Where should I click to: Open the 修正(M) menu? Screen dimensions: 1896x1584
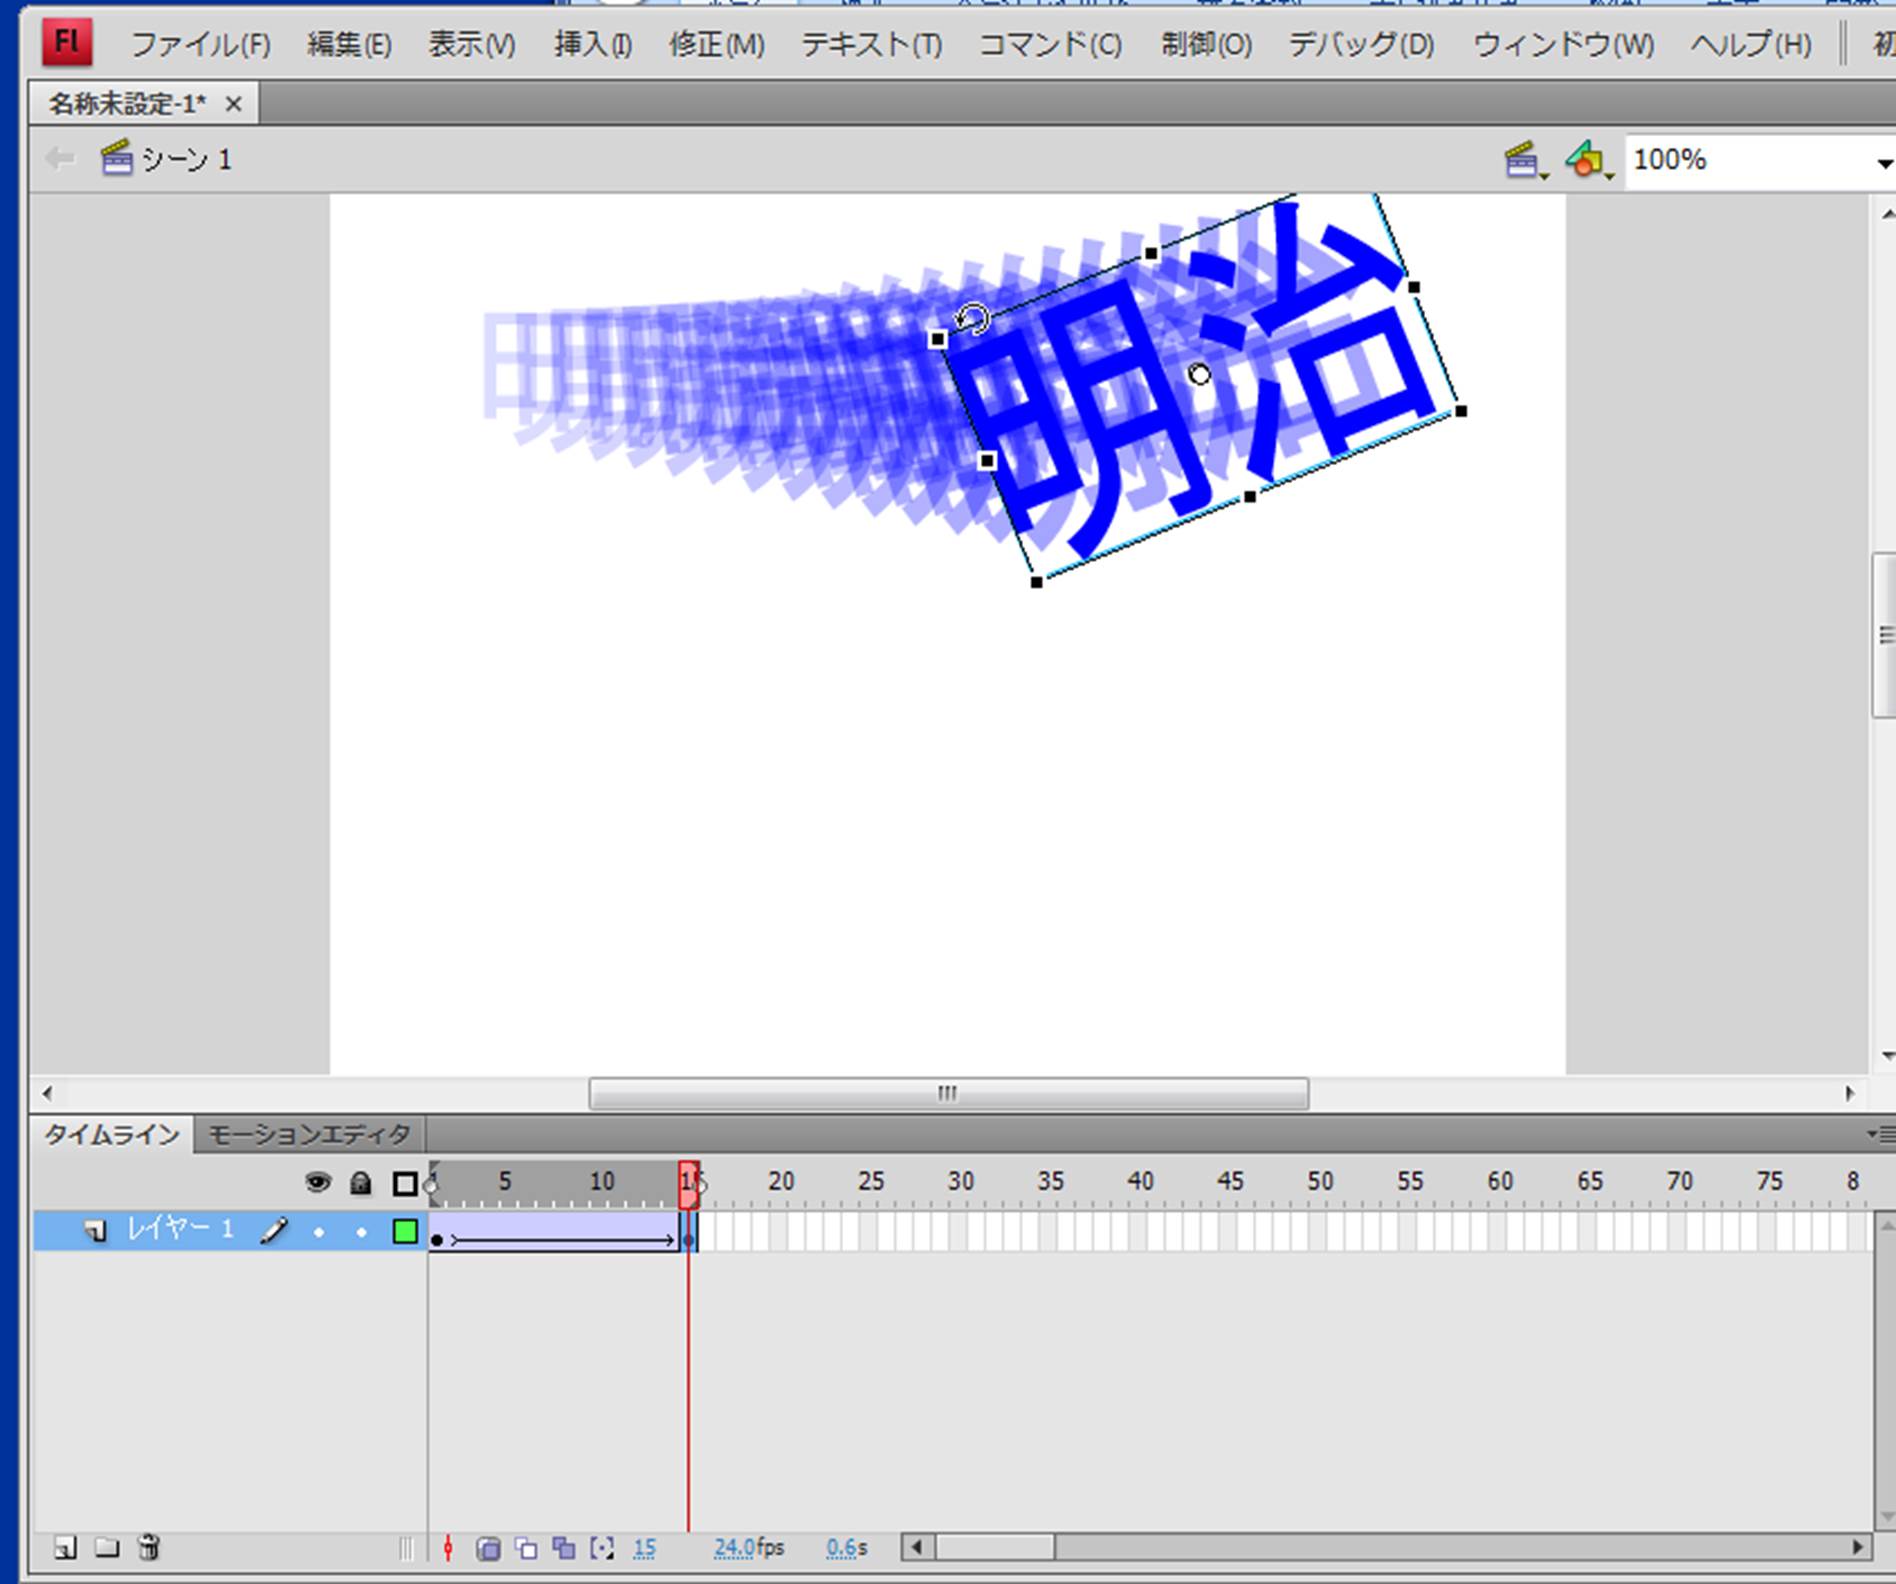(x=716, y=45)
